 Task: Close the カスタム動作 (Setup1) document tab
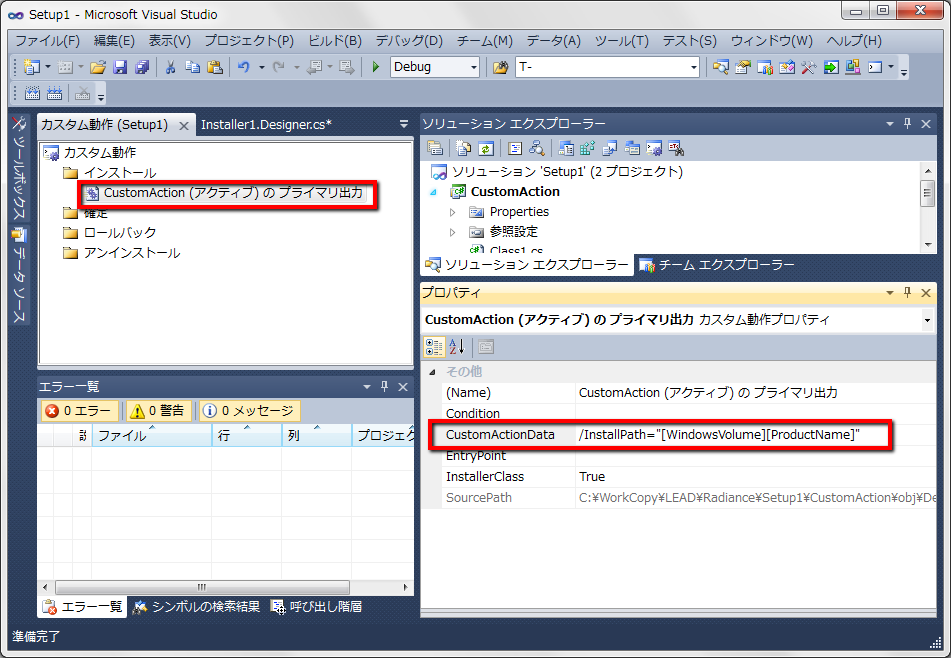(184, 126)
